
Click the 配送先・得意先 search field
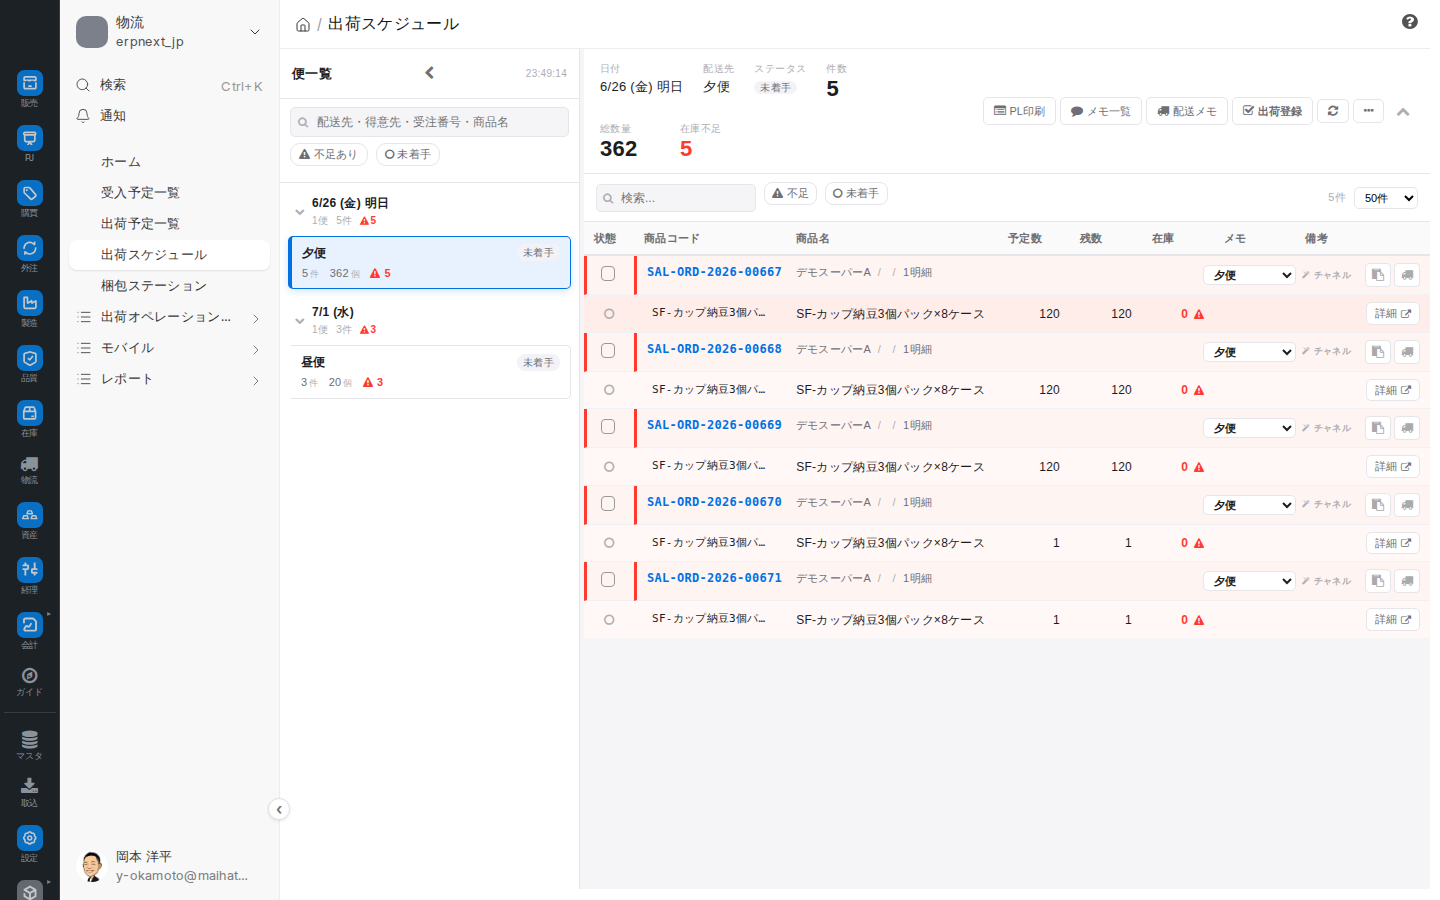[x=429, y=122]
